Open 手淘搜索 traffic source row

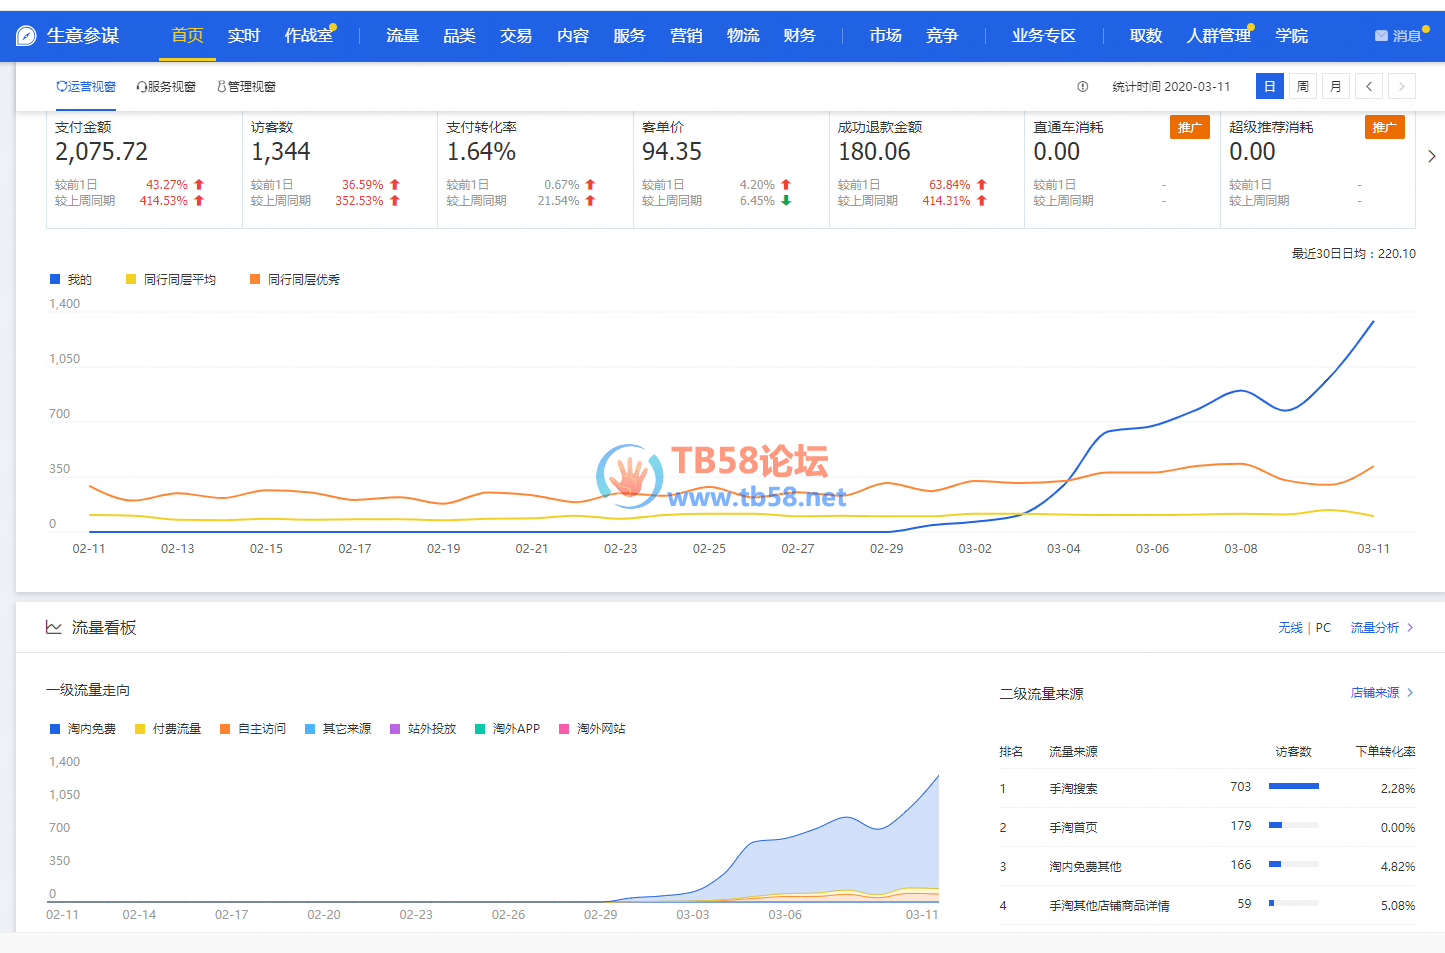click(x=1073, y=789)
